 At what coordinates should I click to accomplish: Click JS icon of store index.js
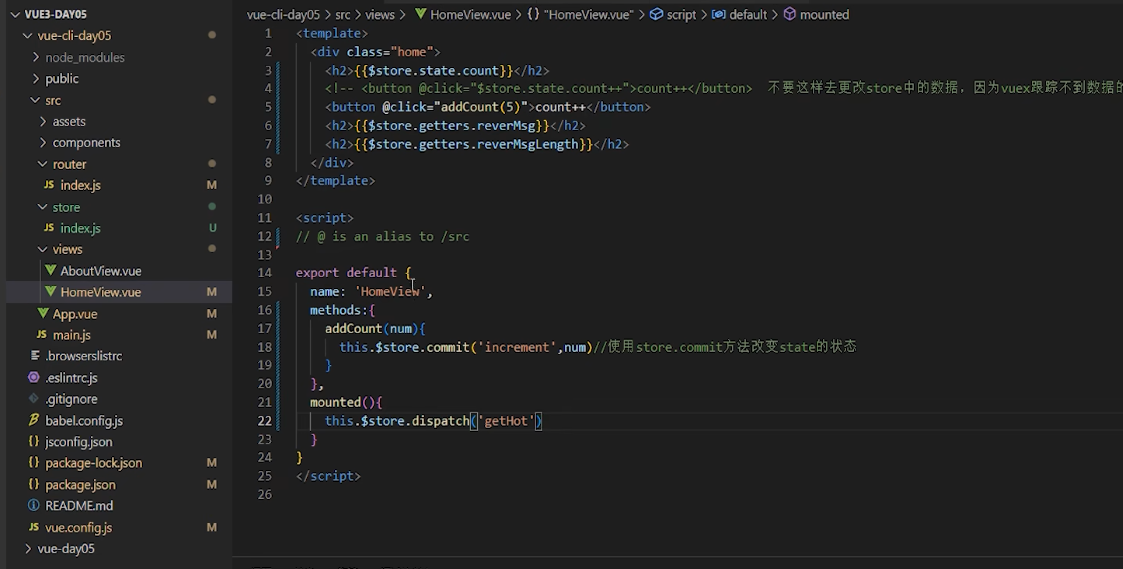(49, 227)
